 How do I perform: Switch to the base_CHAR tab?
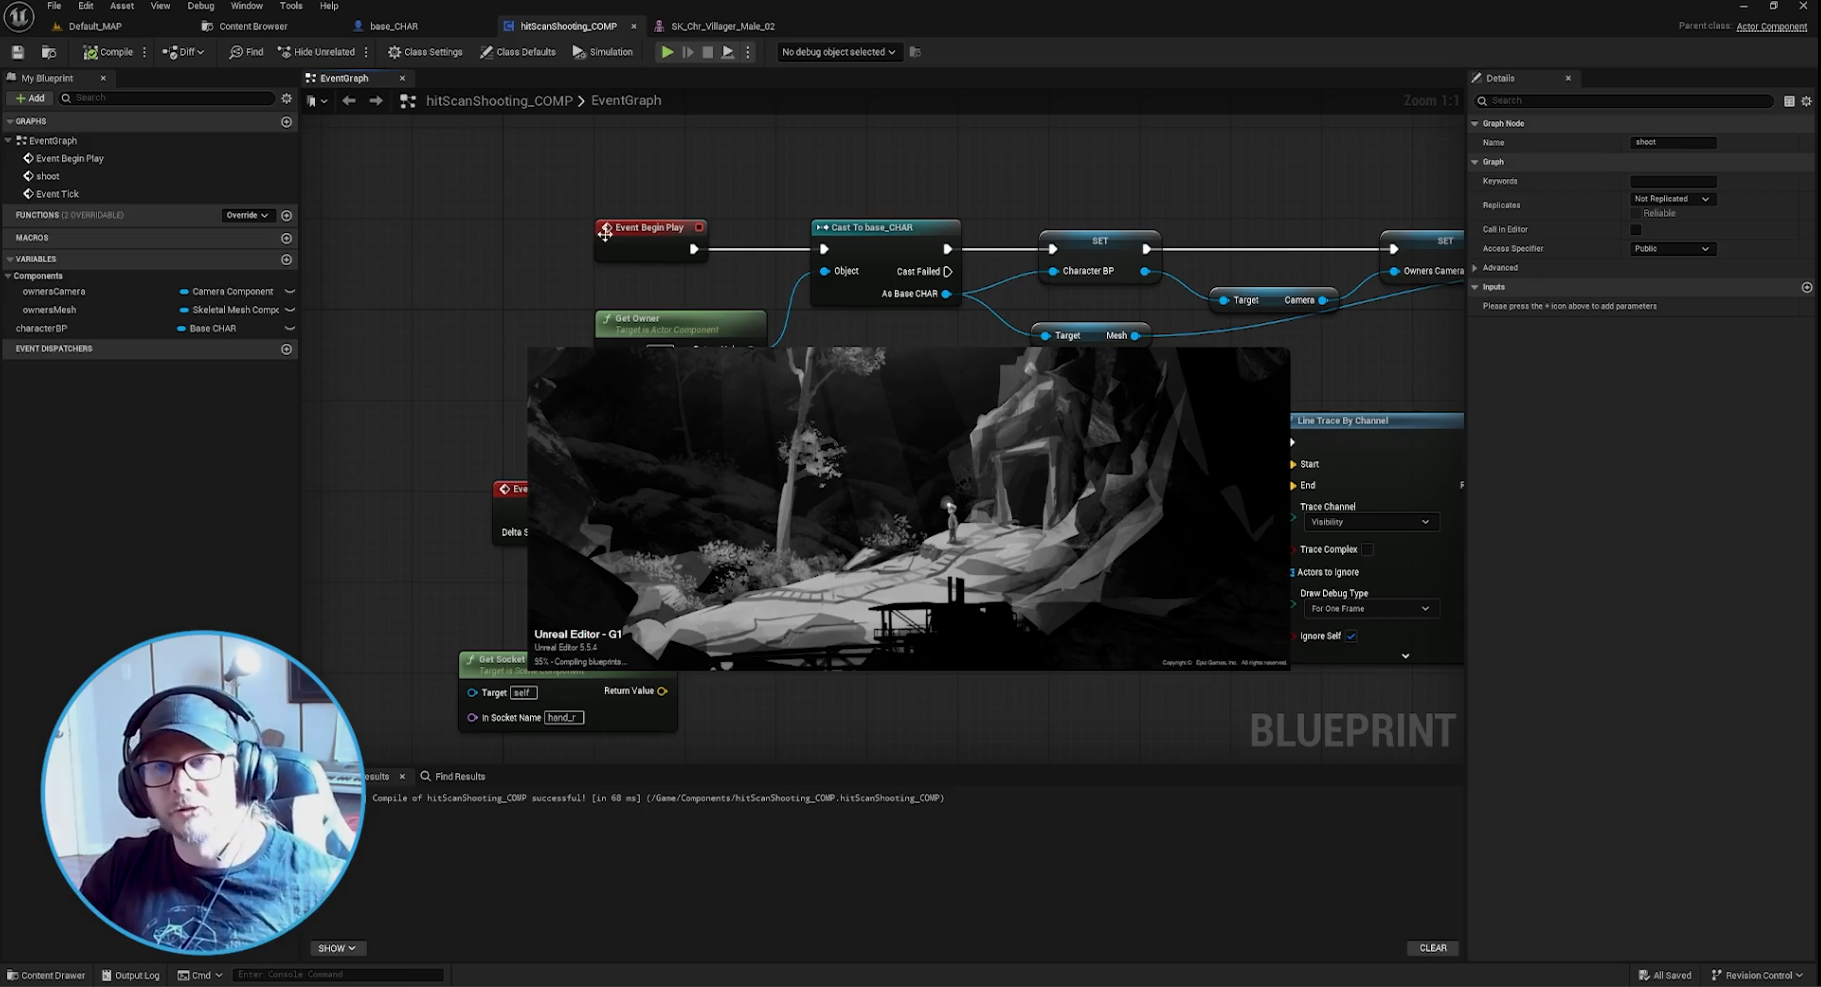click(x=393, y=26)
